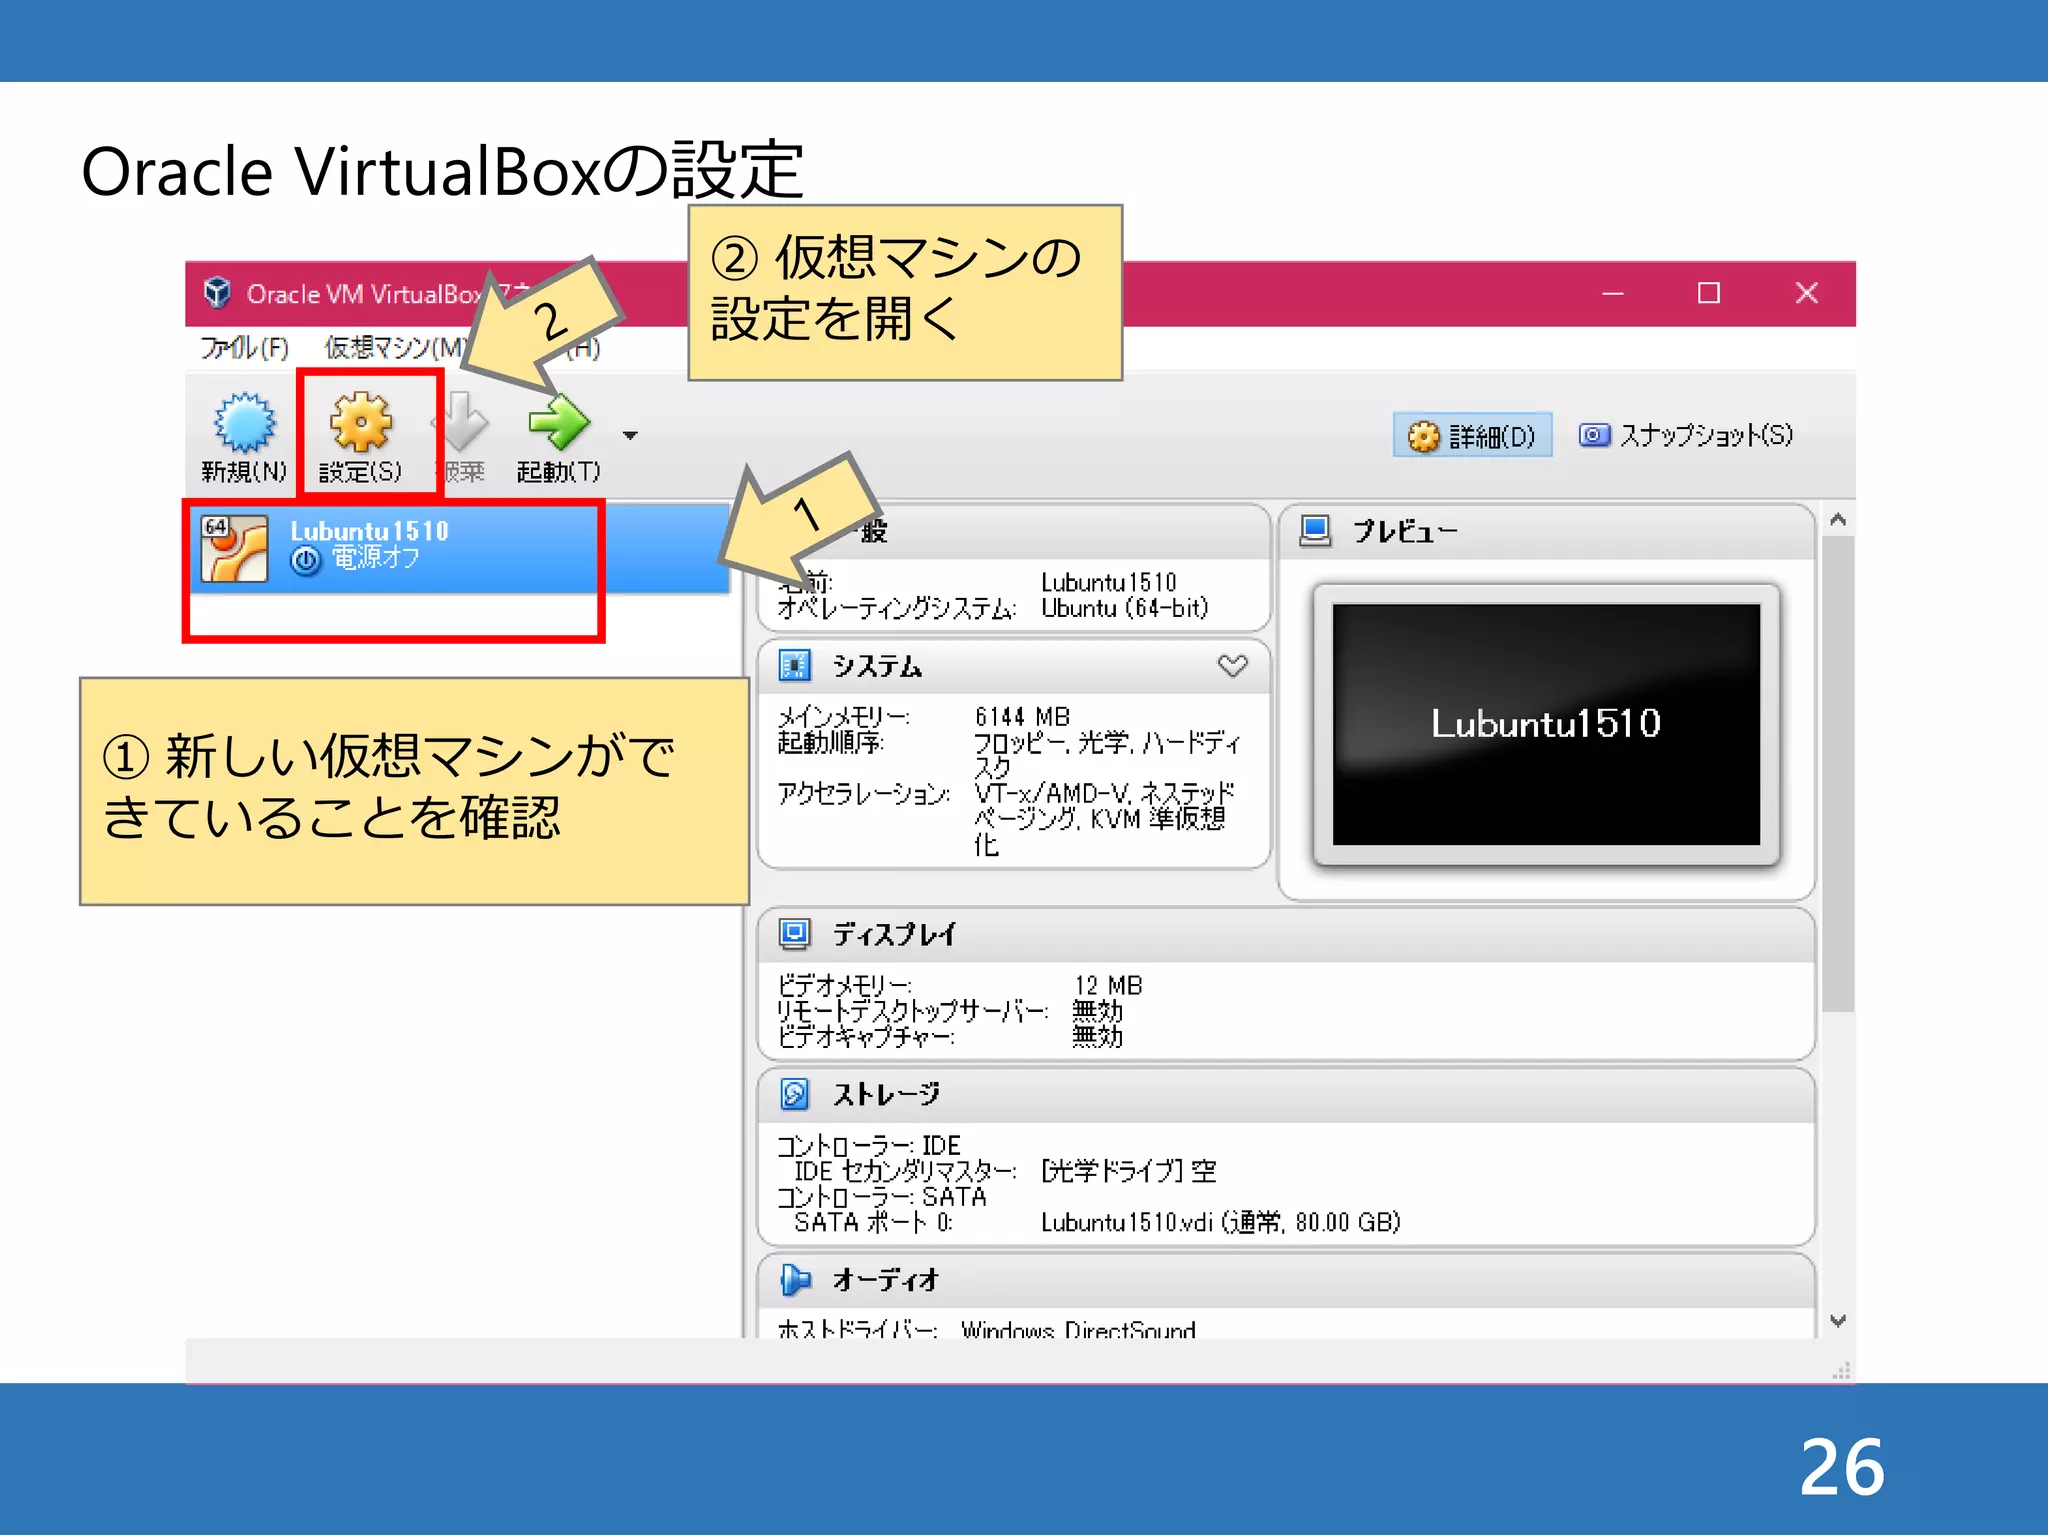Open Settings (設定) gear toolbar icon

[361, 422]
